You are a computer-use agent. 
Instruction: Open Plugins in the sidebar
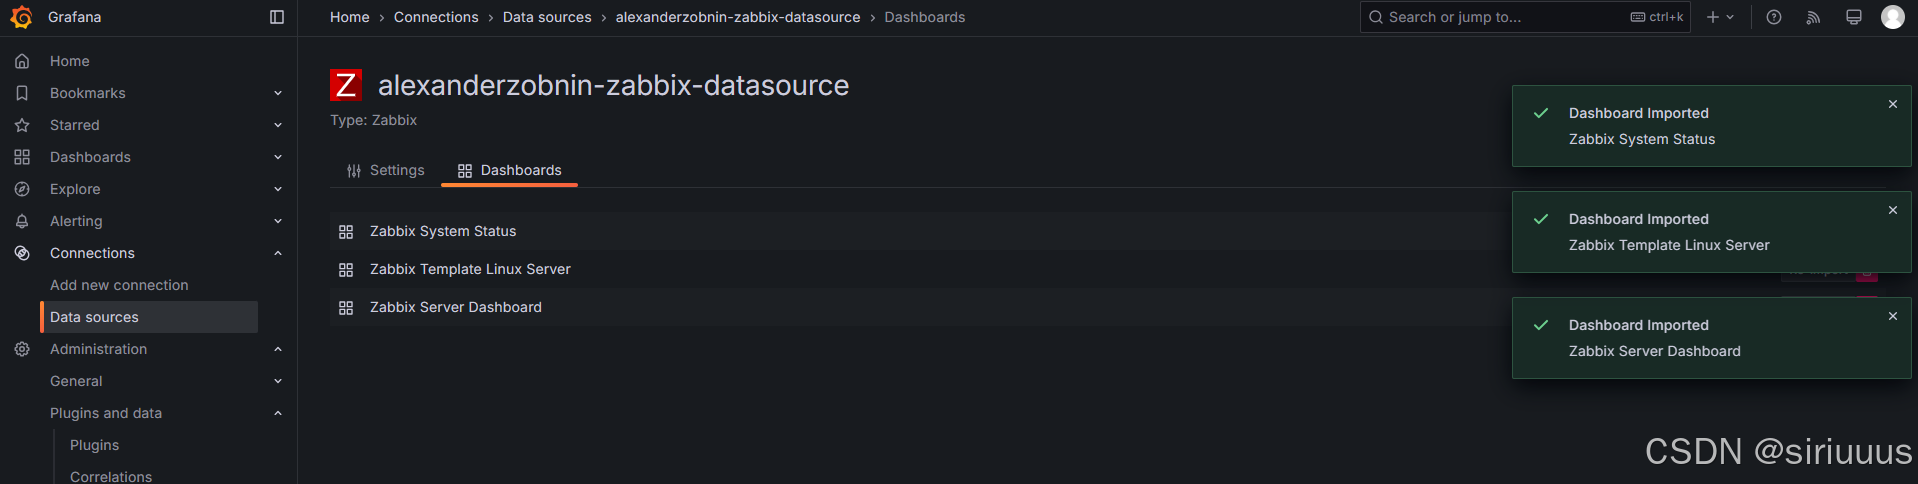94,445
